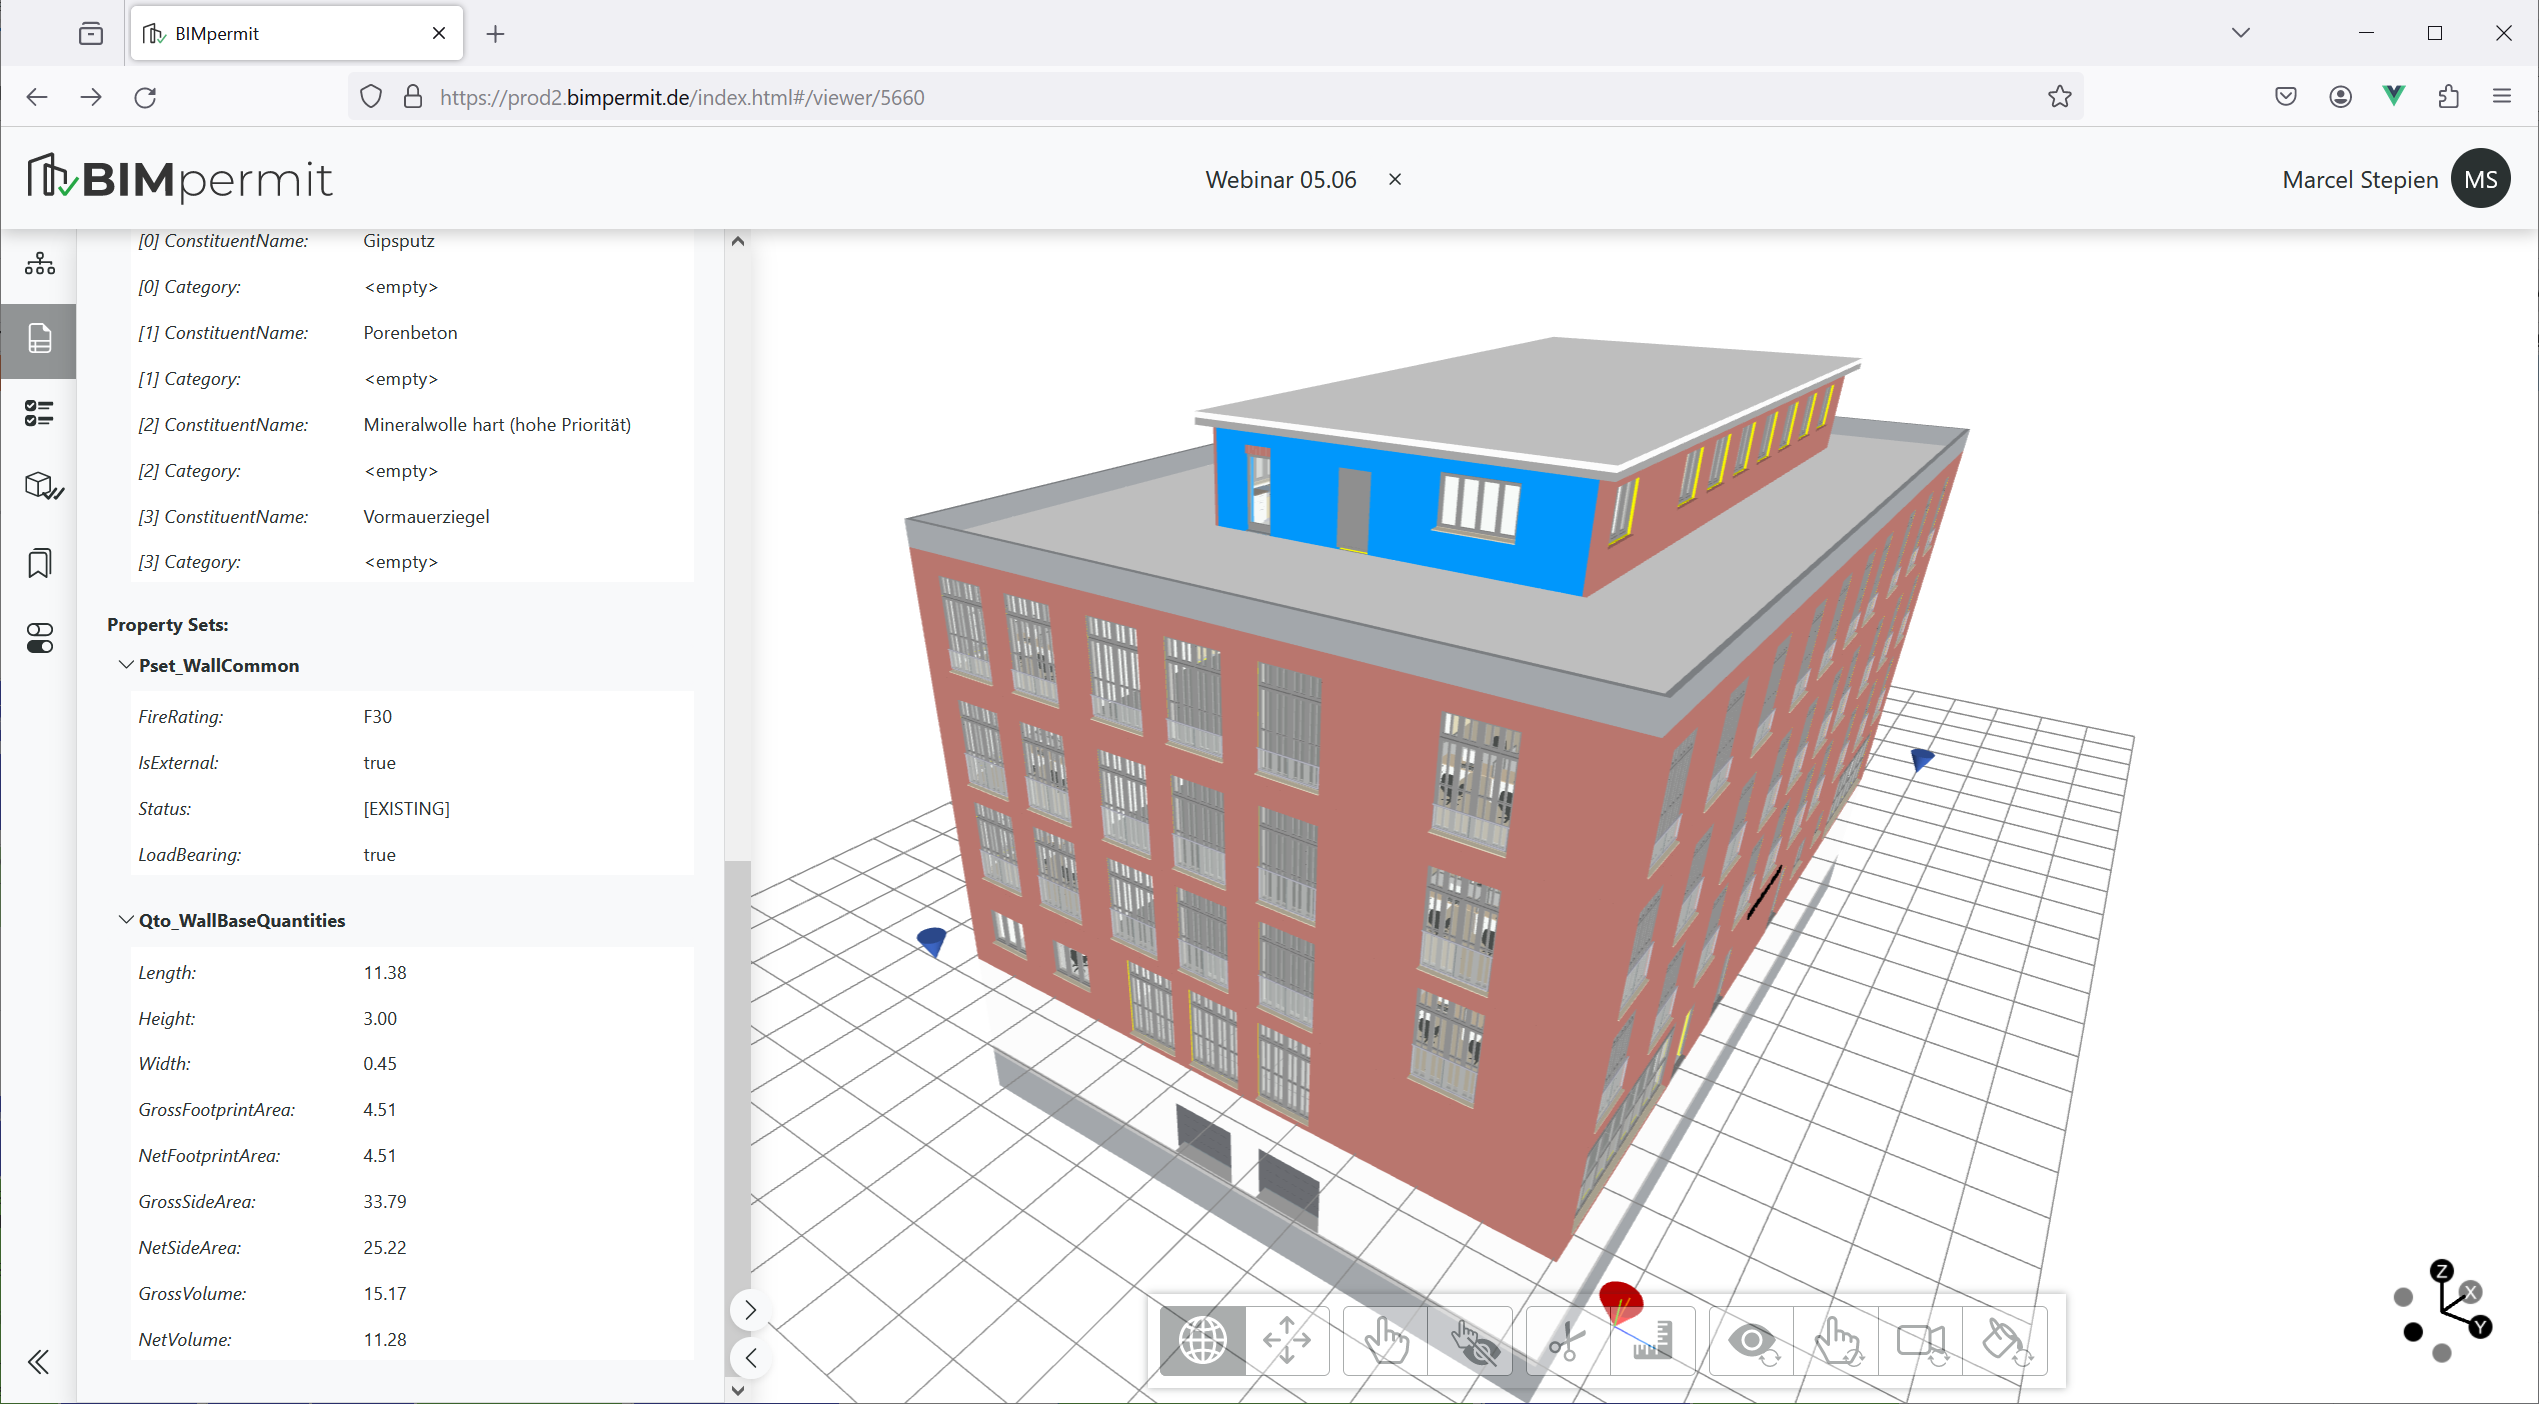Bookmark this page with star icon

point(2059,97)
